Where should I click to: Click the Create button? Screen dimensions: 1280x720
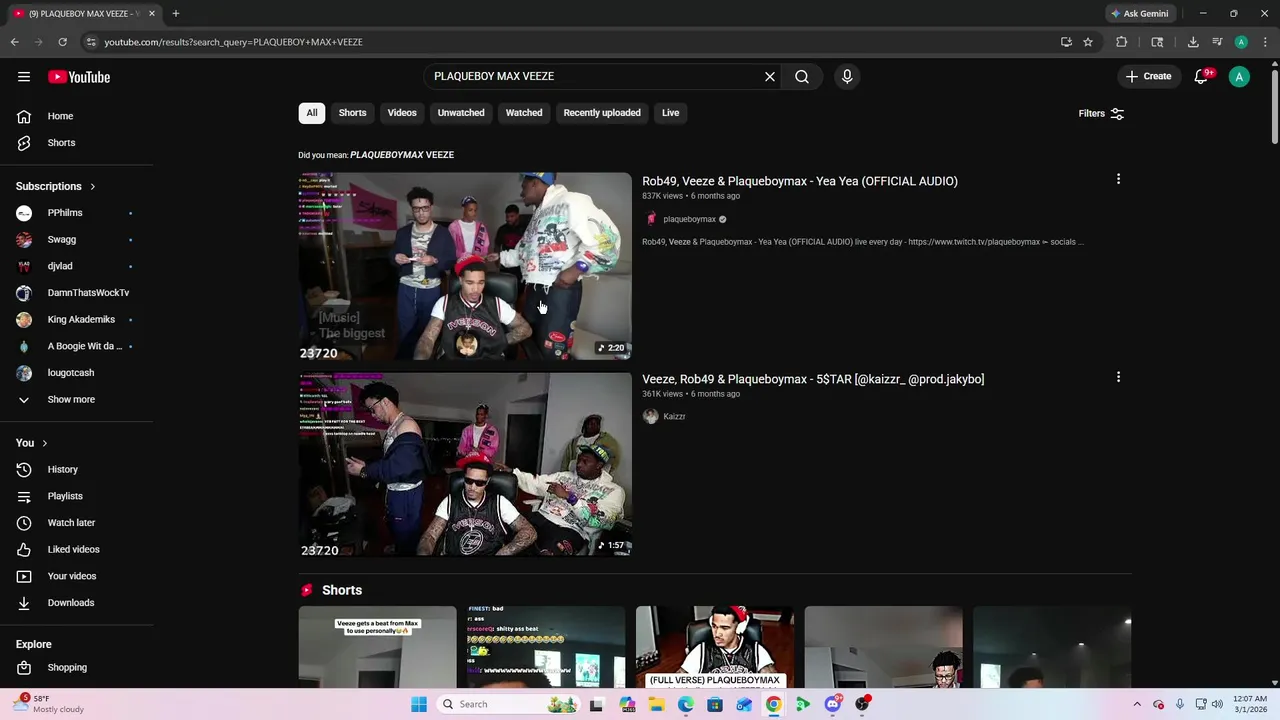pos(1148,76)
